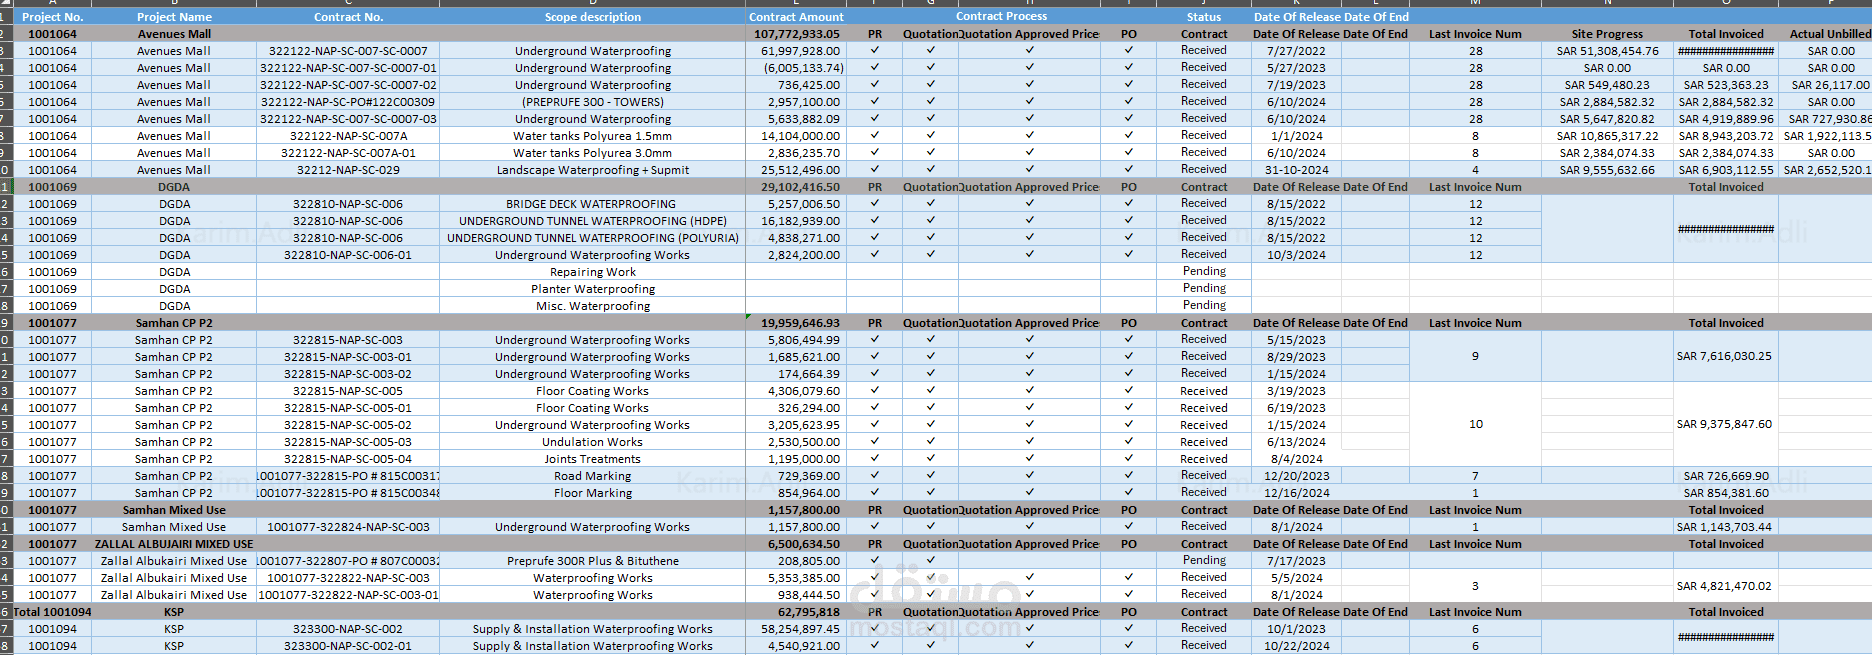
Task: Click the release date 7/17/2023
Action: click(x=1296, y=561)
